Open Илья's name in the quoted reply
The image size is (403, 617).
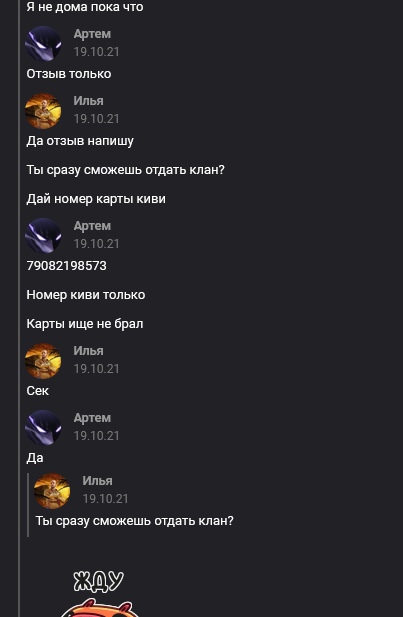(98, 481)
